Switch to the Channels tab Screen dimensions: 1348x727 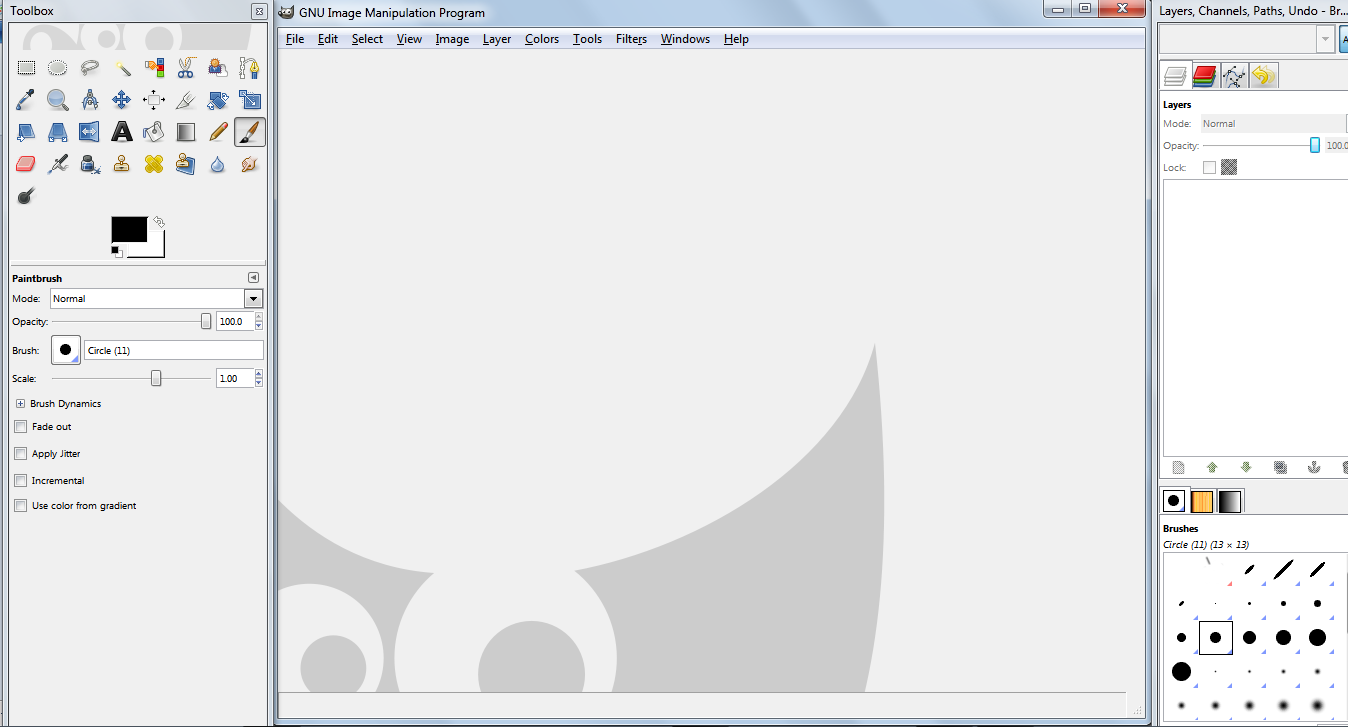(1205, 75)
